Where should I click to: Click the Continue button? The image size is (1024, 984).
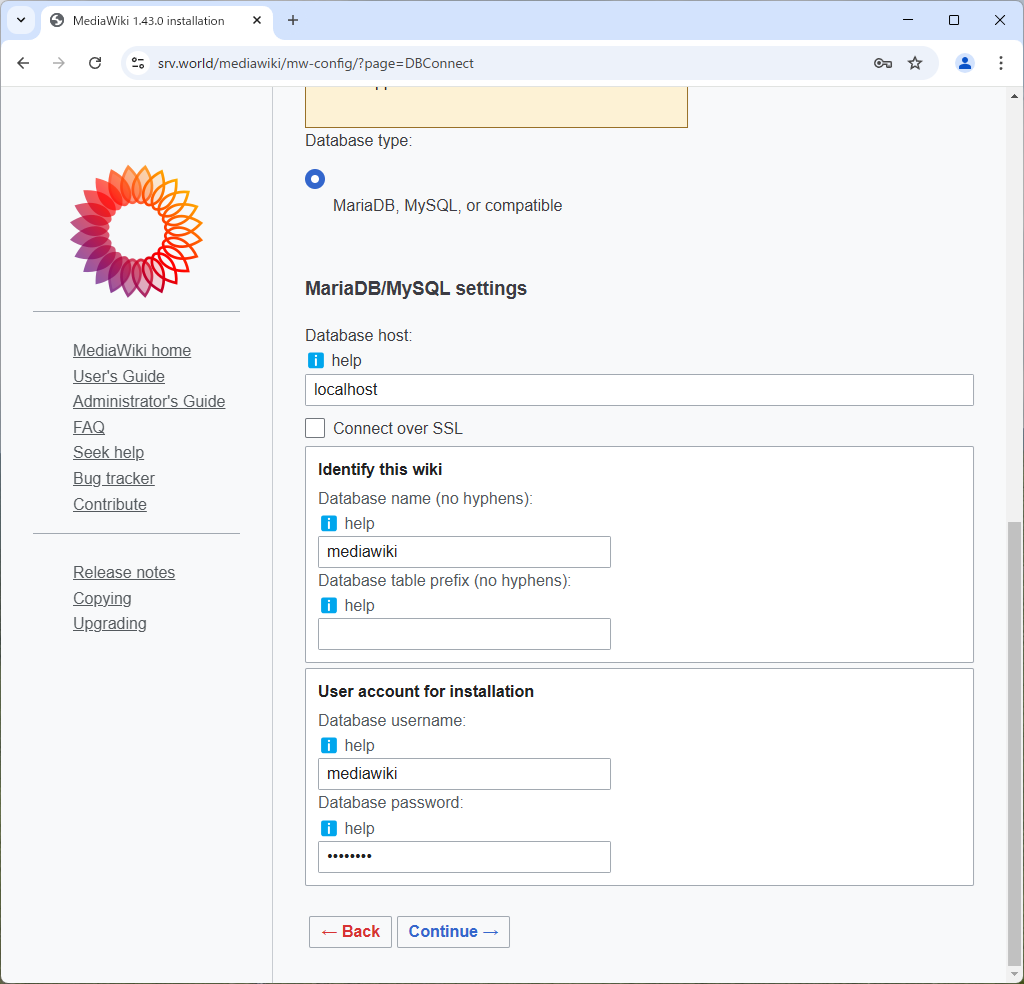[453, 932]
